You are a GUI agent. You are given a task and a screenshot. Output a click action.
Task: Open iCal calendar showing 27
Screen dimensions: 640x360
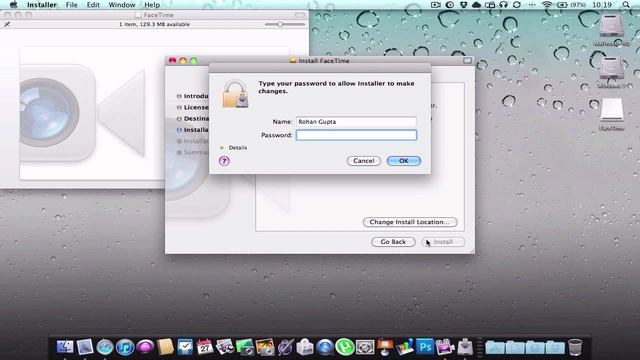pyautogui.click(x=205, y=347)
